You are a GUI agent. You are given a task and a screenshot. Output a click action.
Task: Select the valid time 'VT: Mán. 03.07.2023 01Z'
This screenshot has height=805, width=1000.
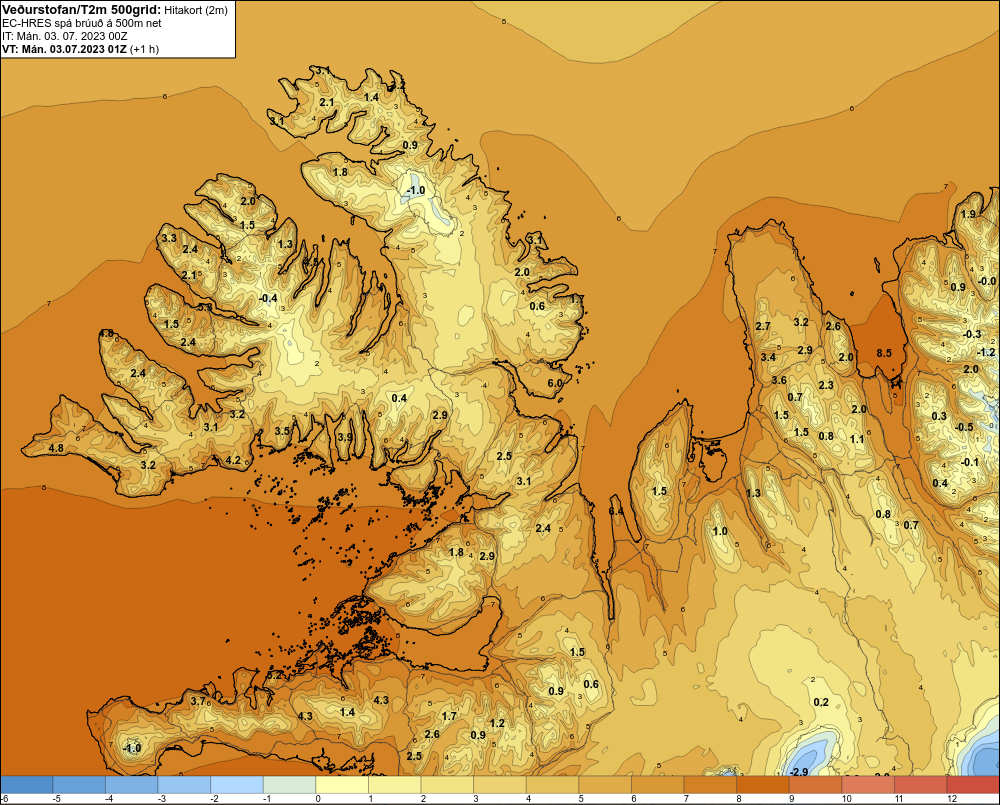pos(64,49)
